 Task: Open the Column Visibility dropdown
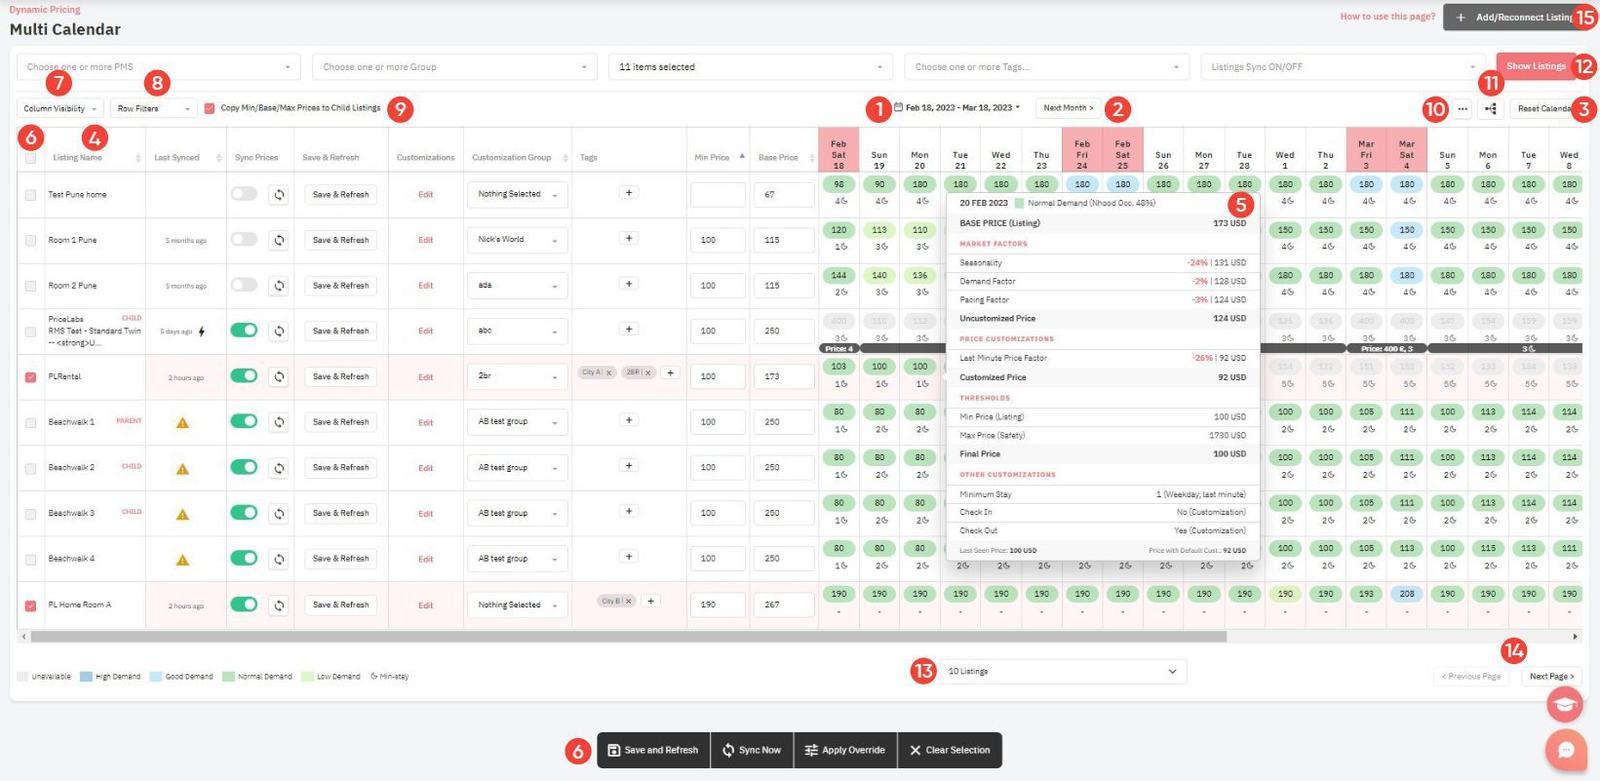tap(60, 108)
